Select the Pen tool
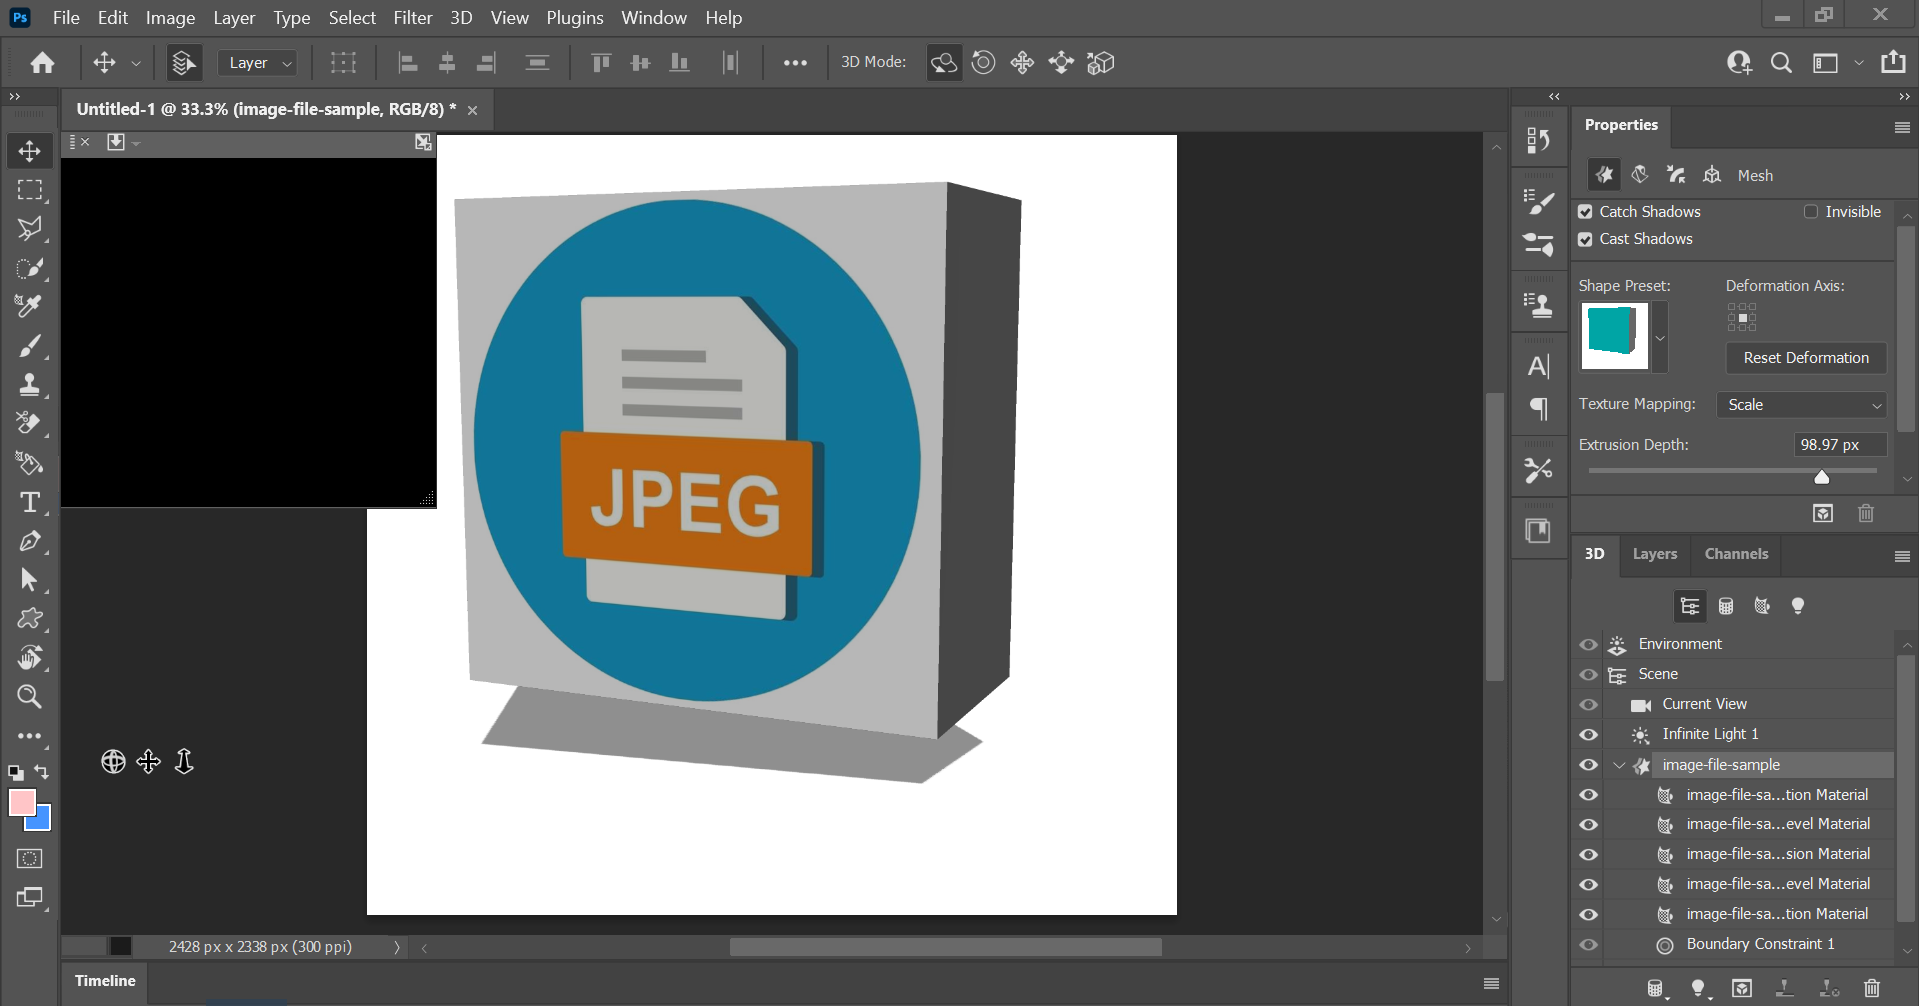The width and height of the screenshot is (1919, 1006). [x=30, y=541]
